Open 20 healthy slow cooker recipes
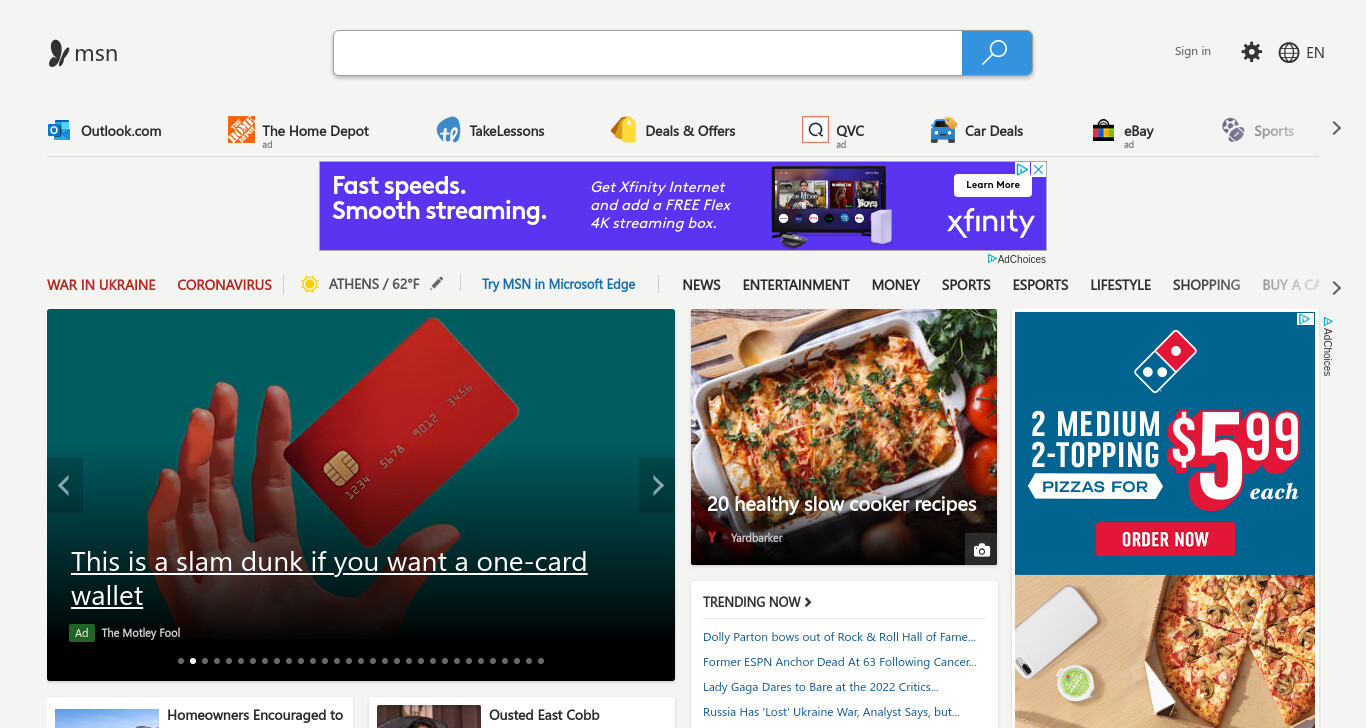Viewport: 1366px width, 728px height. tap(841, 504)
